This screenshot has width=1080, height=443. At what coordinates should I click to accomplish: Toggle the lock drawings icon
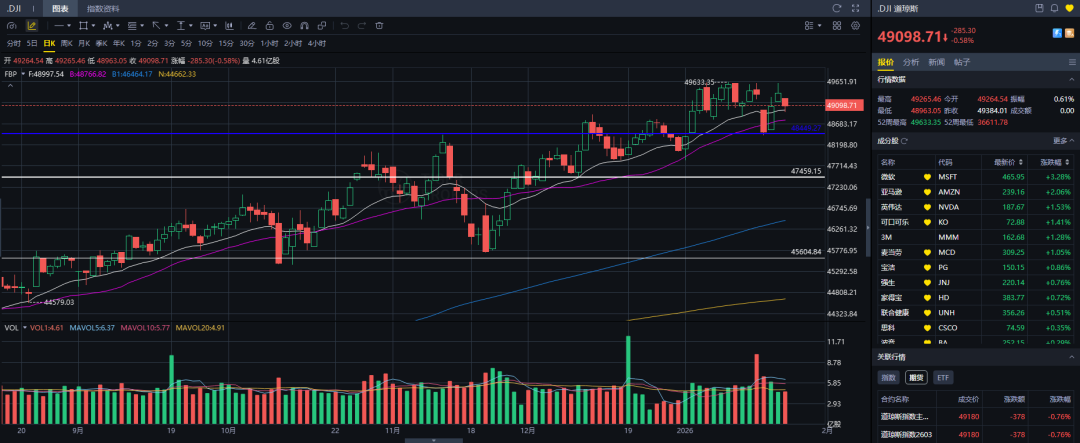[x=269, y=26]
